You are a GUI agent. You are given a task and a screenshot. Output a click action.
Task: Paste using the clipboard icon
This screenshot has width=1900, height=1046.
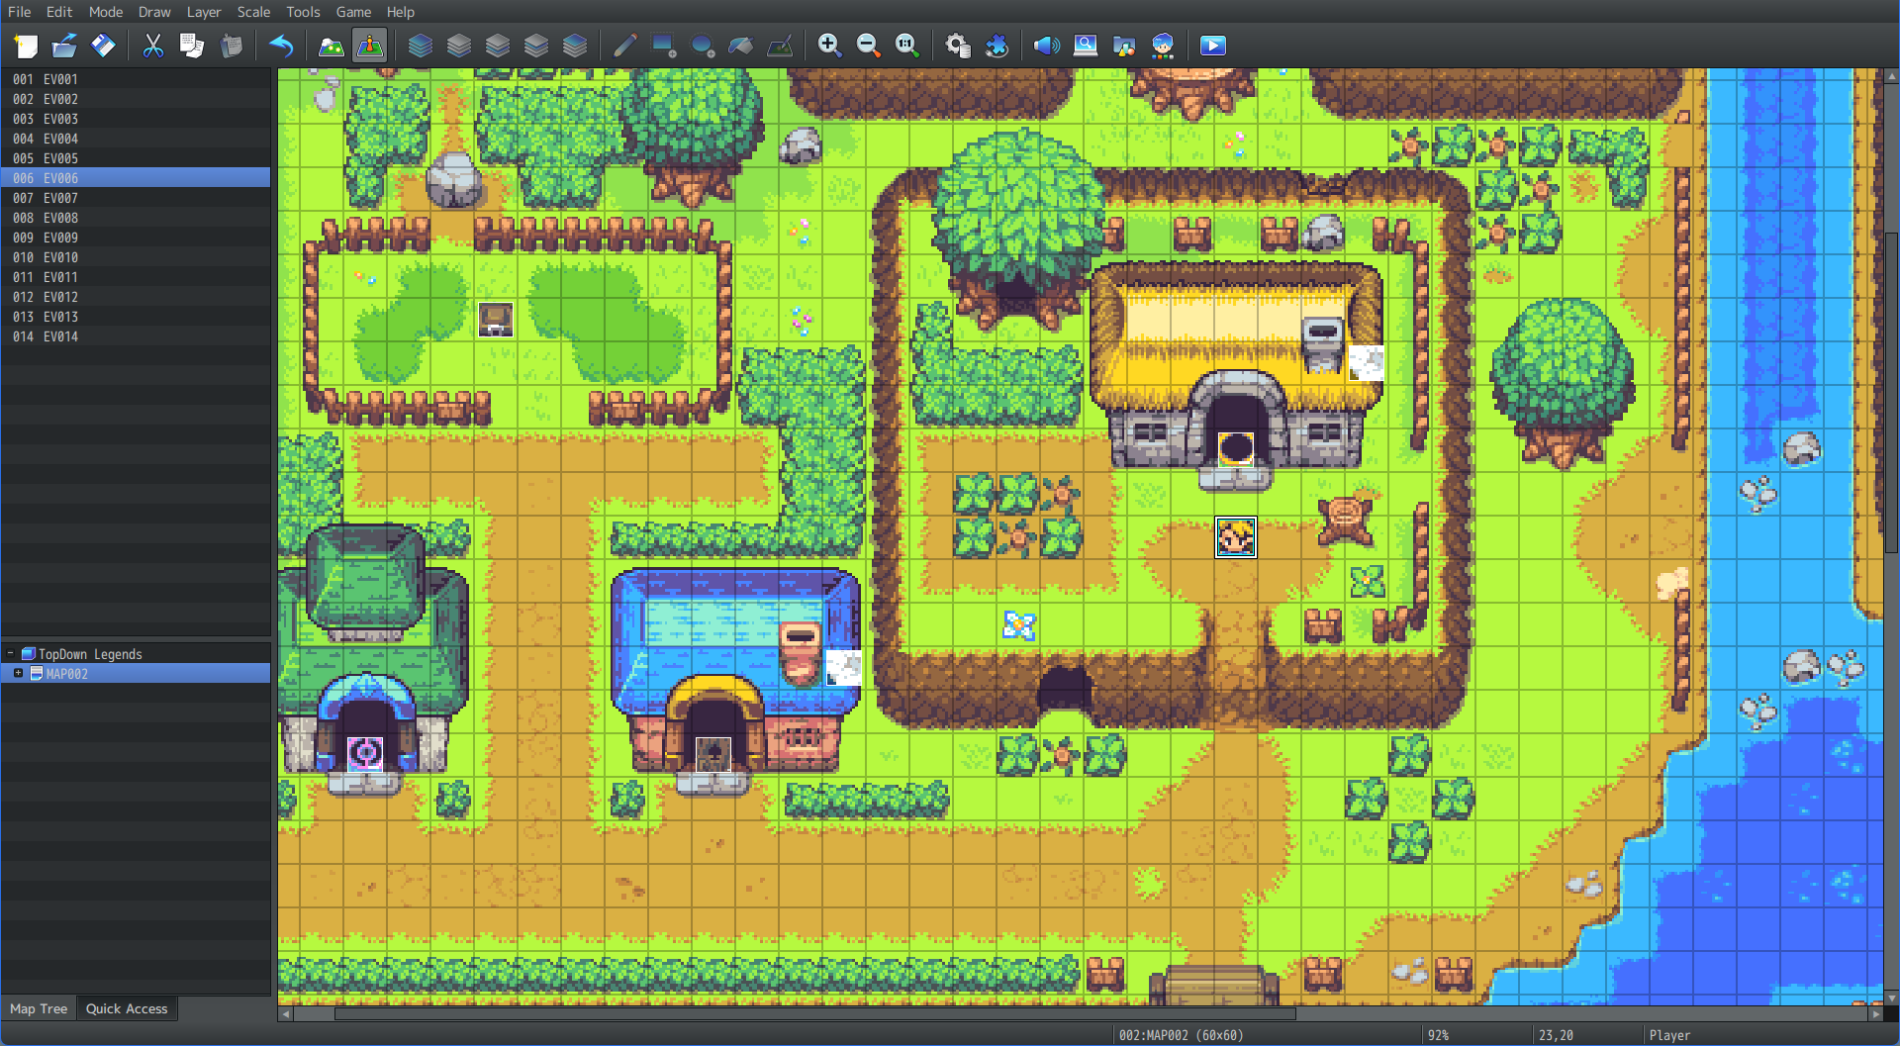click(231, 45)
